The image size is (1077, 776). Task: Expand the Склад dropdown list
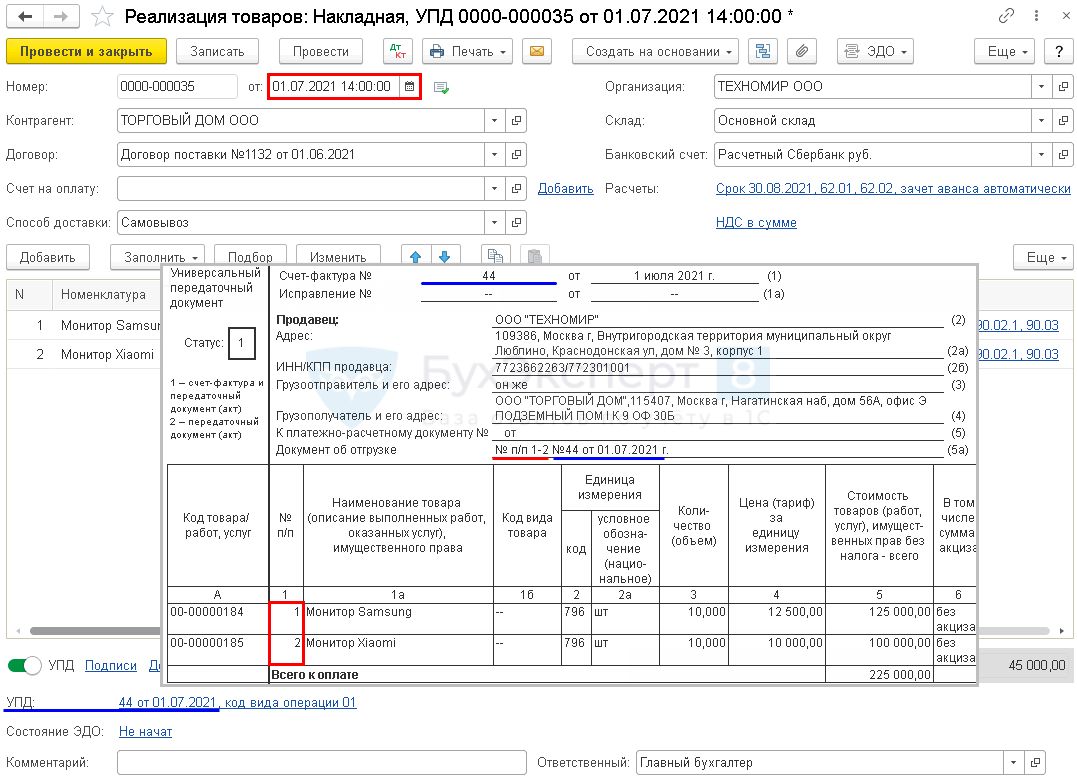tap(1041, 121)
